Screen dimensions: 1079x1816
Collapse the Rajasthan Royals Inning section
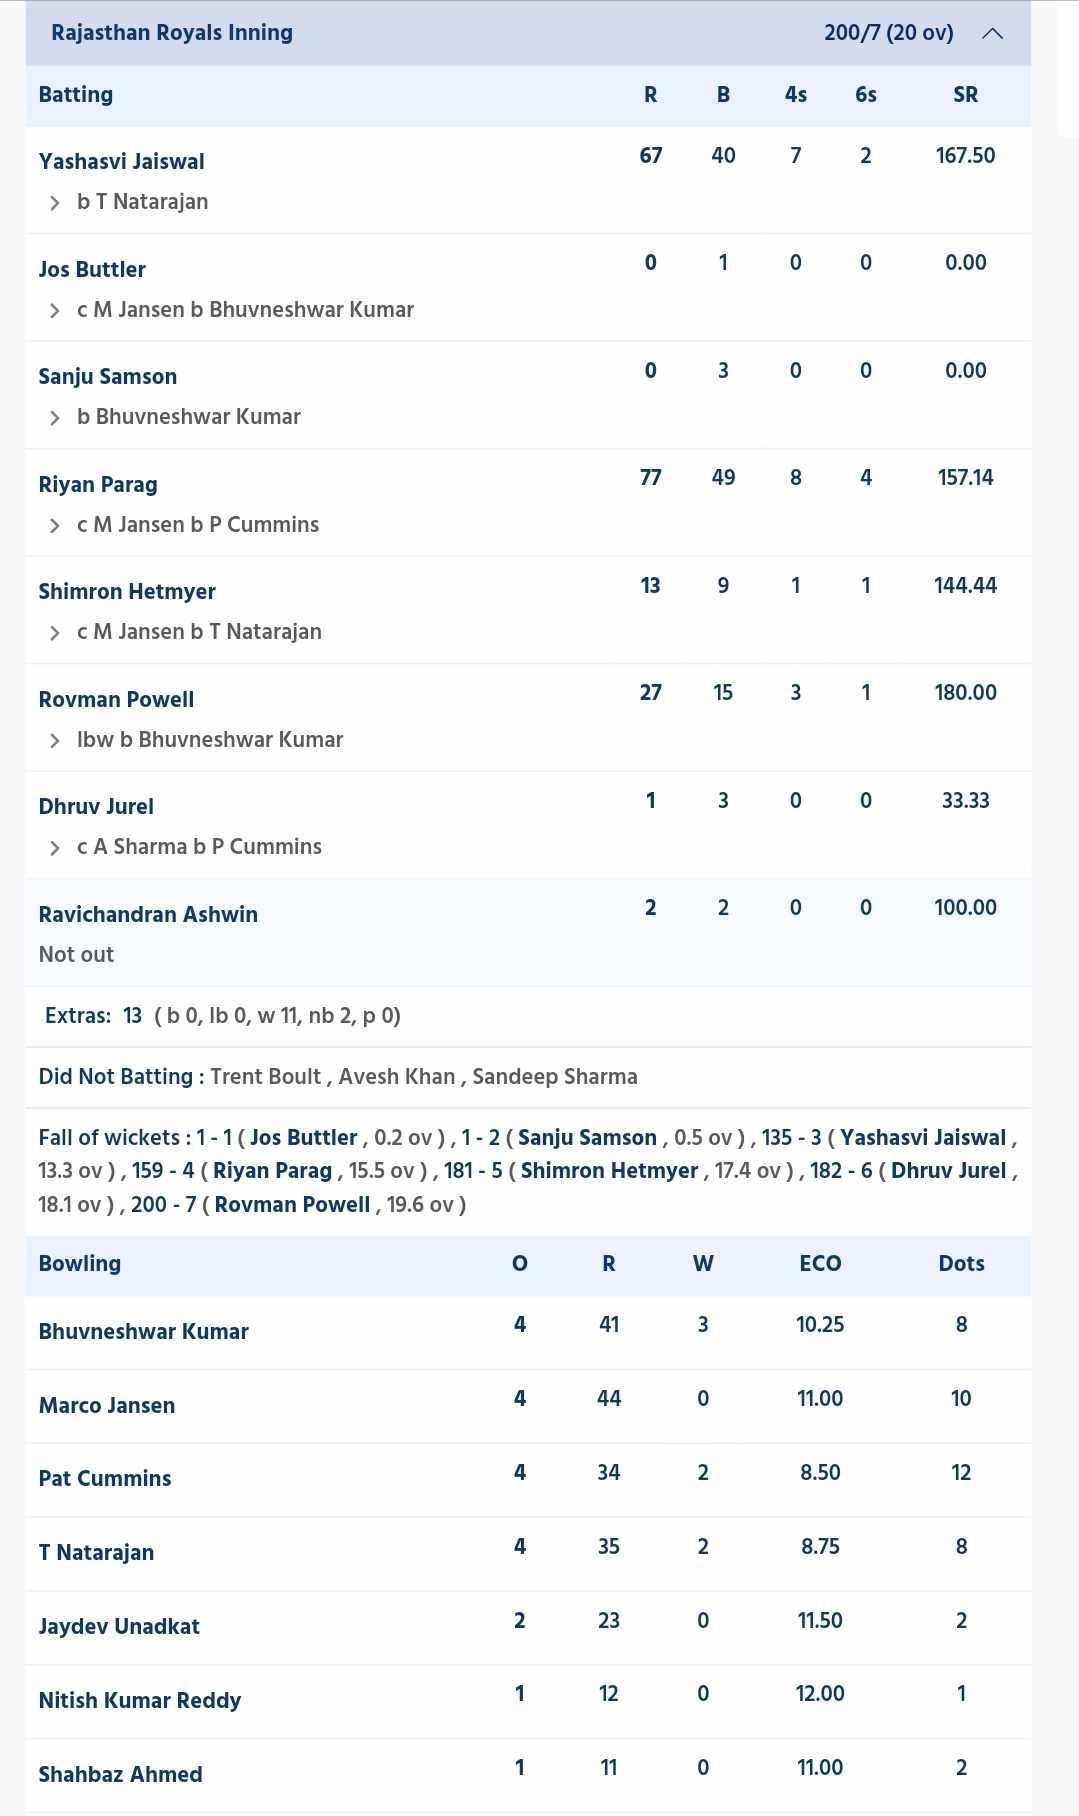click(992, 33)
